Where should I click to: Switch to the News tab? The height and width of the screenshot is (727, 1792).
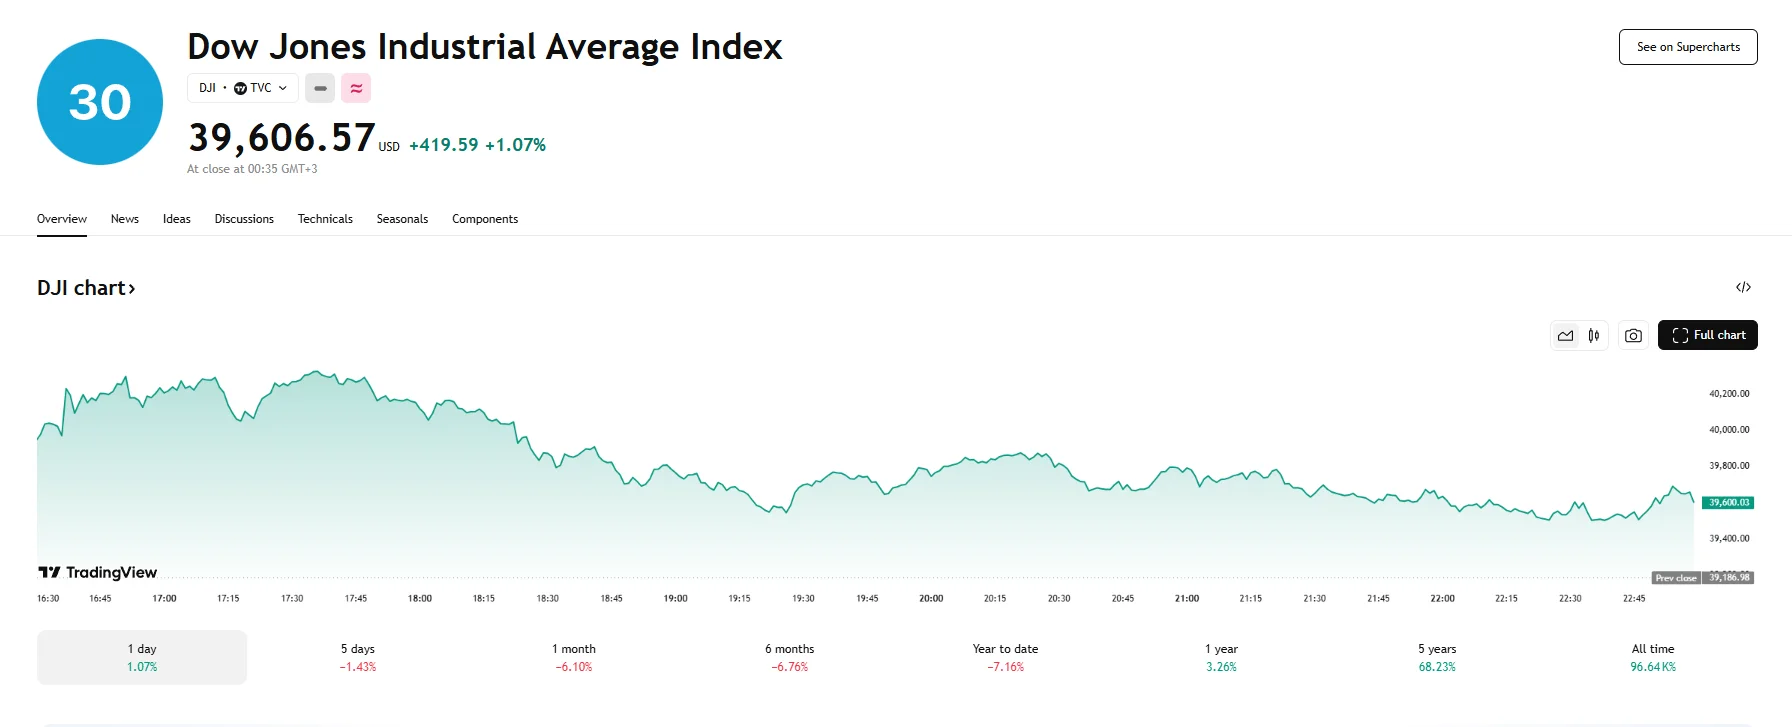point(125,219)
